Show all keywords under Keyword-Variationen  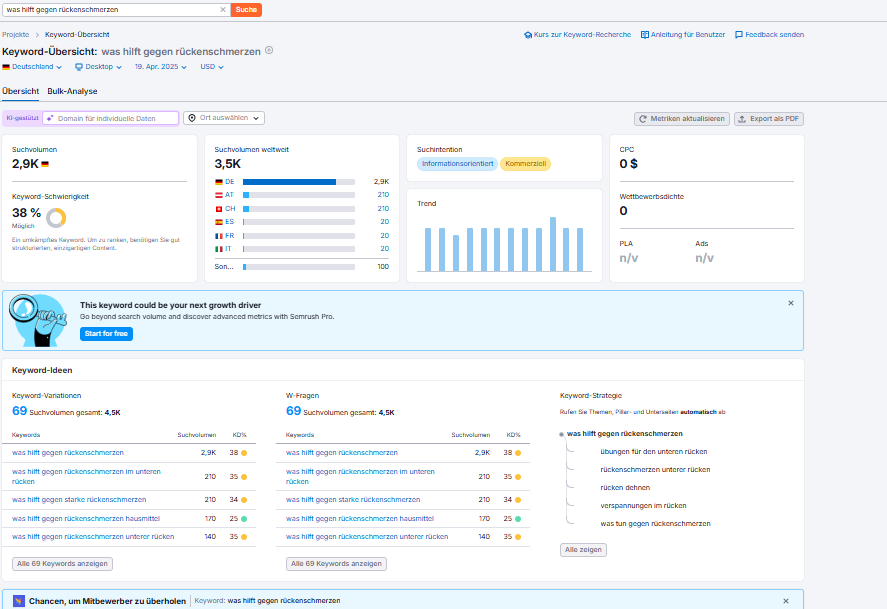[62, 564]
